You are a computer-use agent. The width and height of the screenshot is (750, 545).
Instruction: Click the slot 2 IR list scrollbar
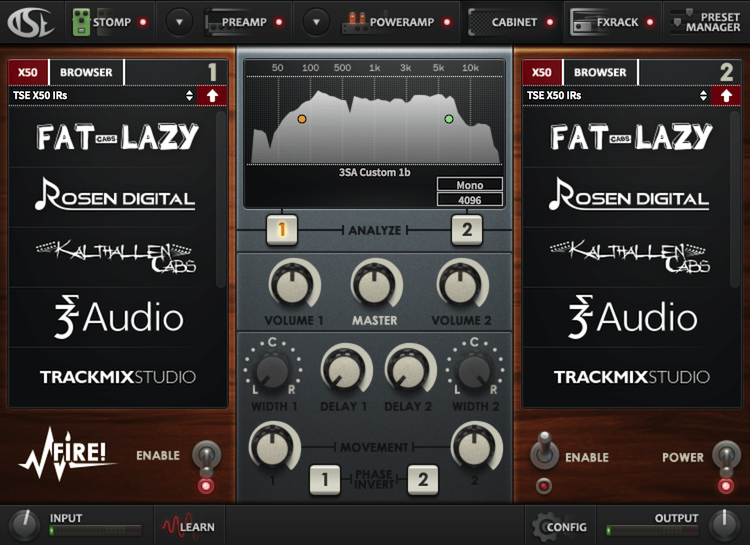click(x=735, y=199)
